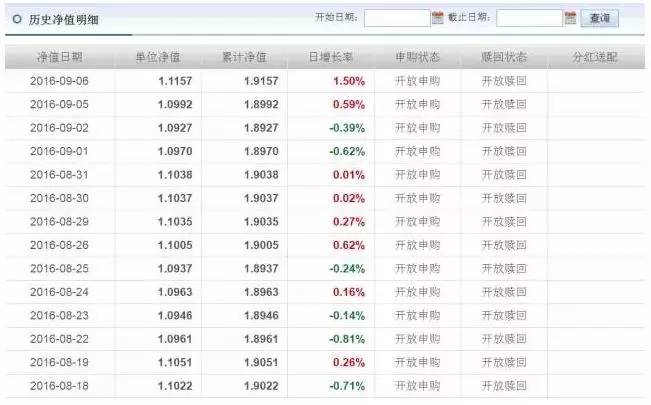Click daily growth rate -0.14%
651x405 pixels.
tap(347, 316)
